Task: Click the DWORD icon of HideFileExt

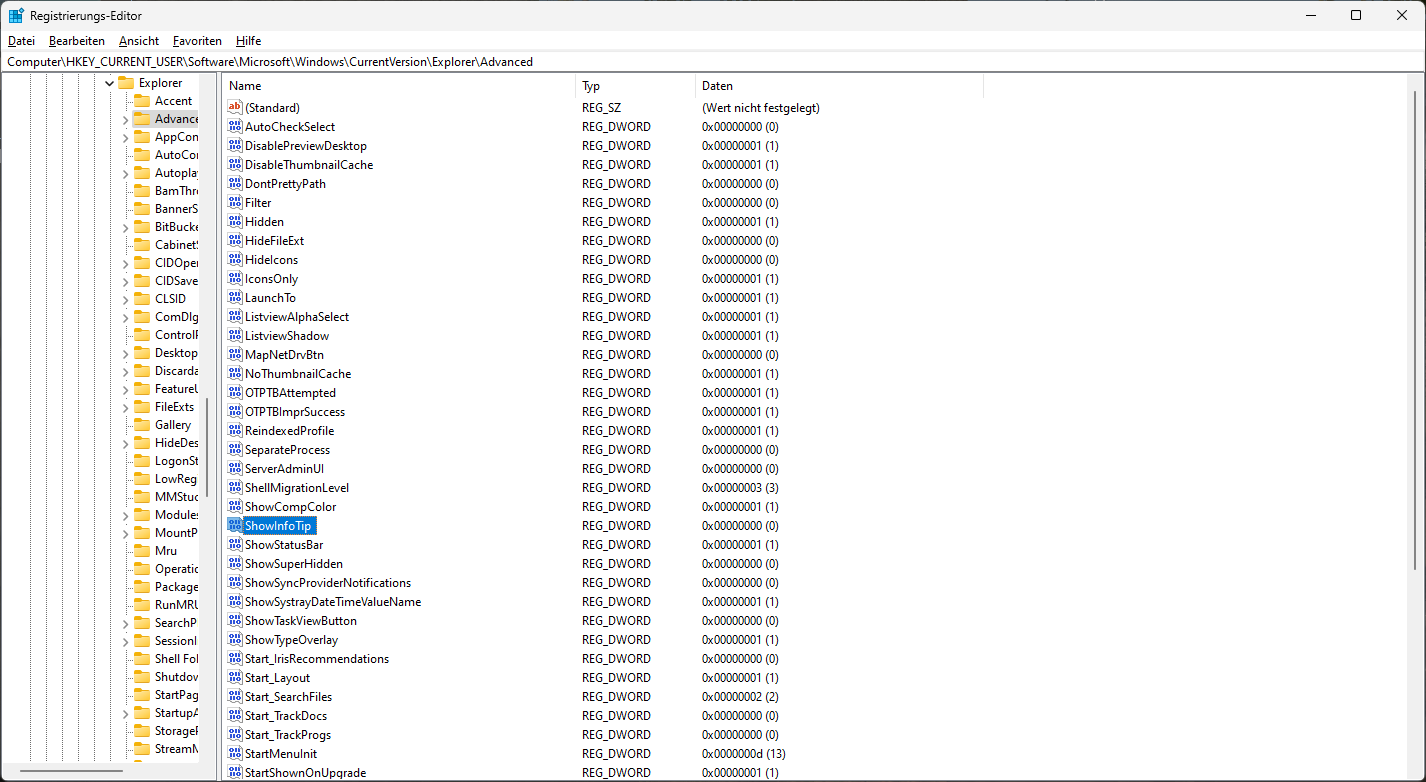Action: pos(235,240)
